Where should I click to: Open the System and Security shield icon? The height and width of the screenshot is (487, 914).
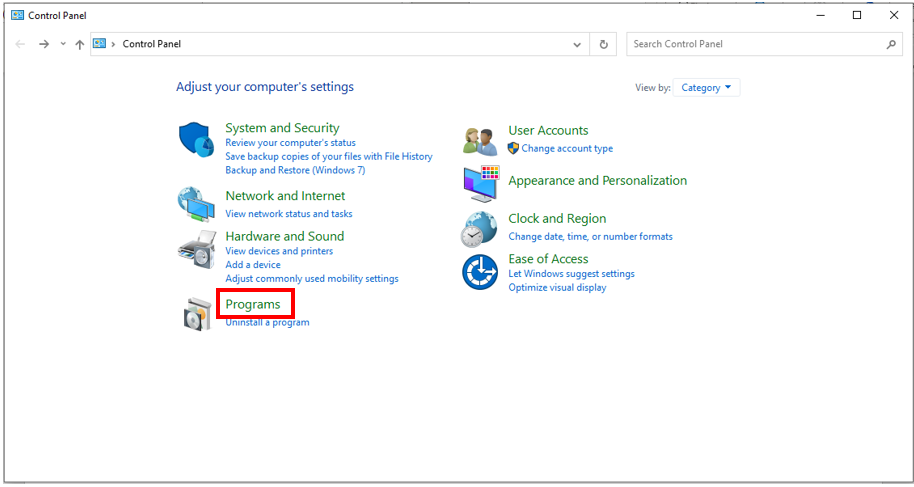tap(196, 140)
